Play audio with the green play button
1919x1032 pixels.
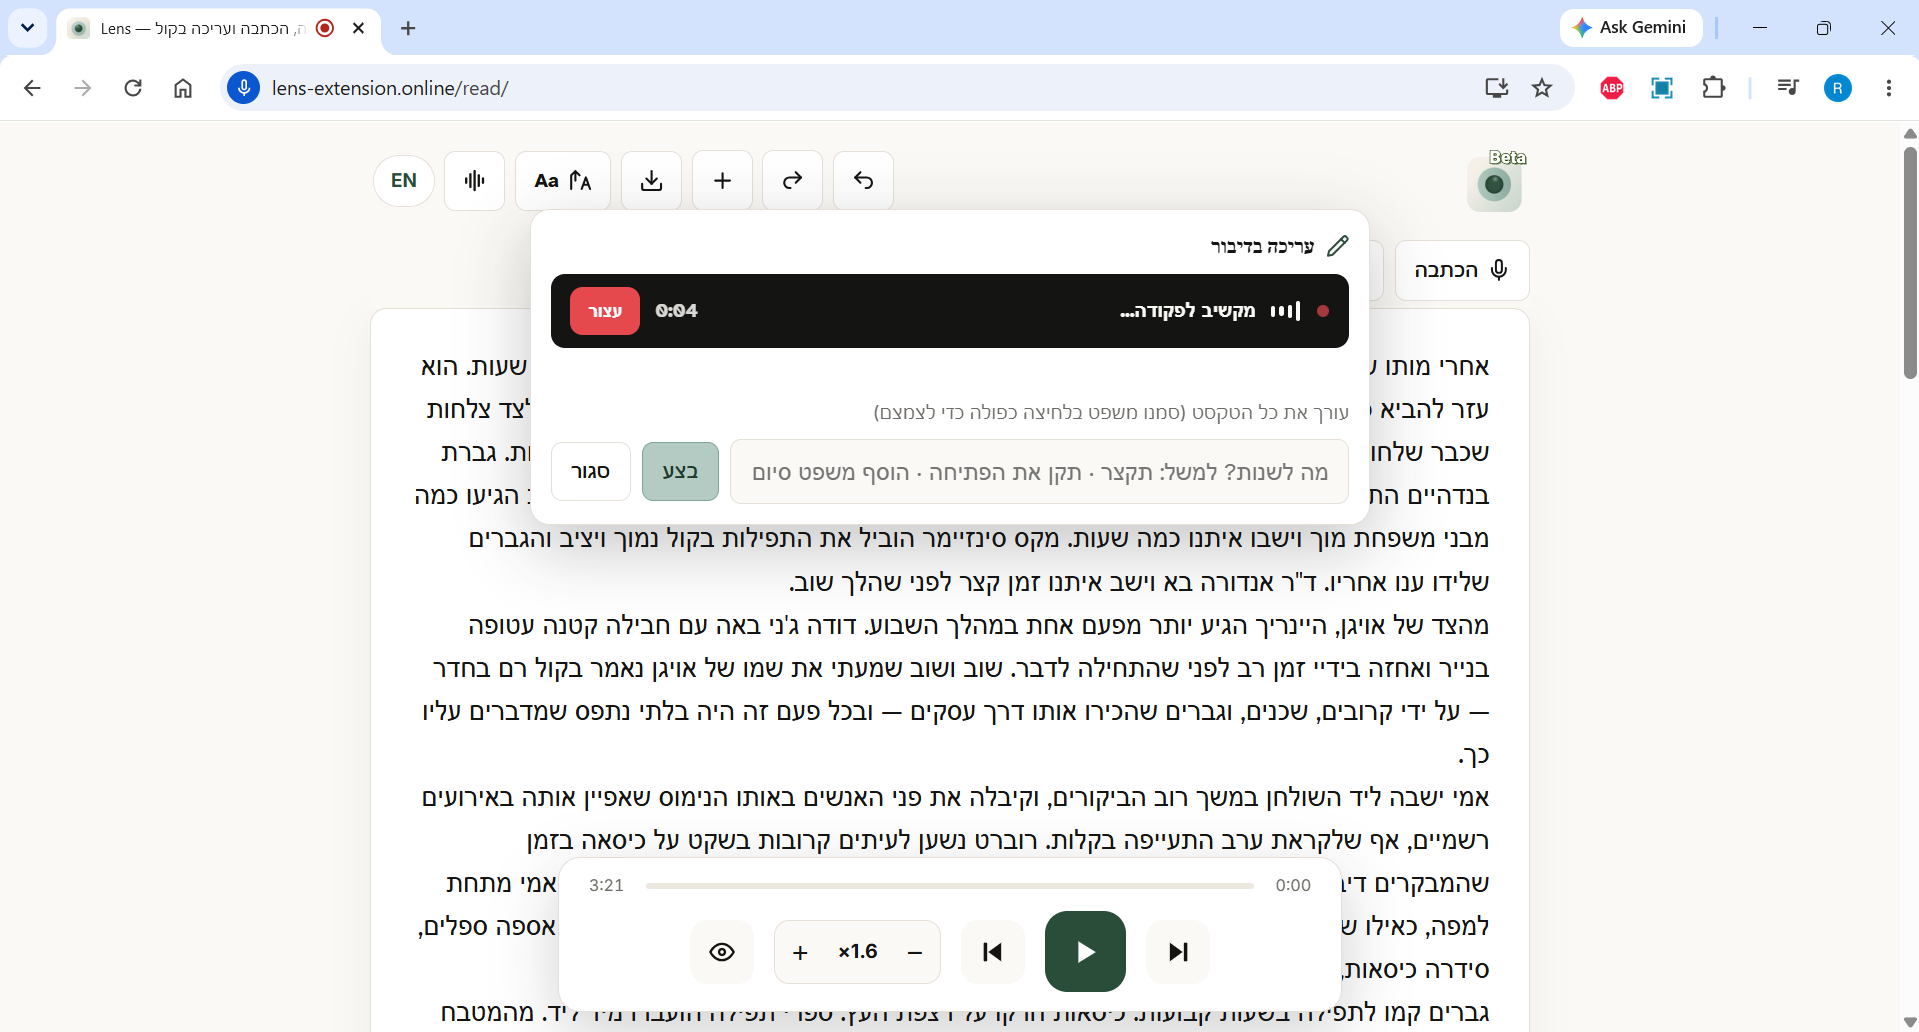pyautogui.click(x=1085, y=951)
